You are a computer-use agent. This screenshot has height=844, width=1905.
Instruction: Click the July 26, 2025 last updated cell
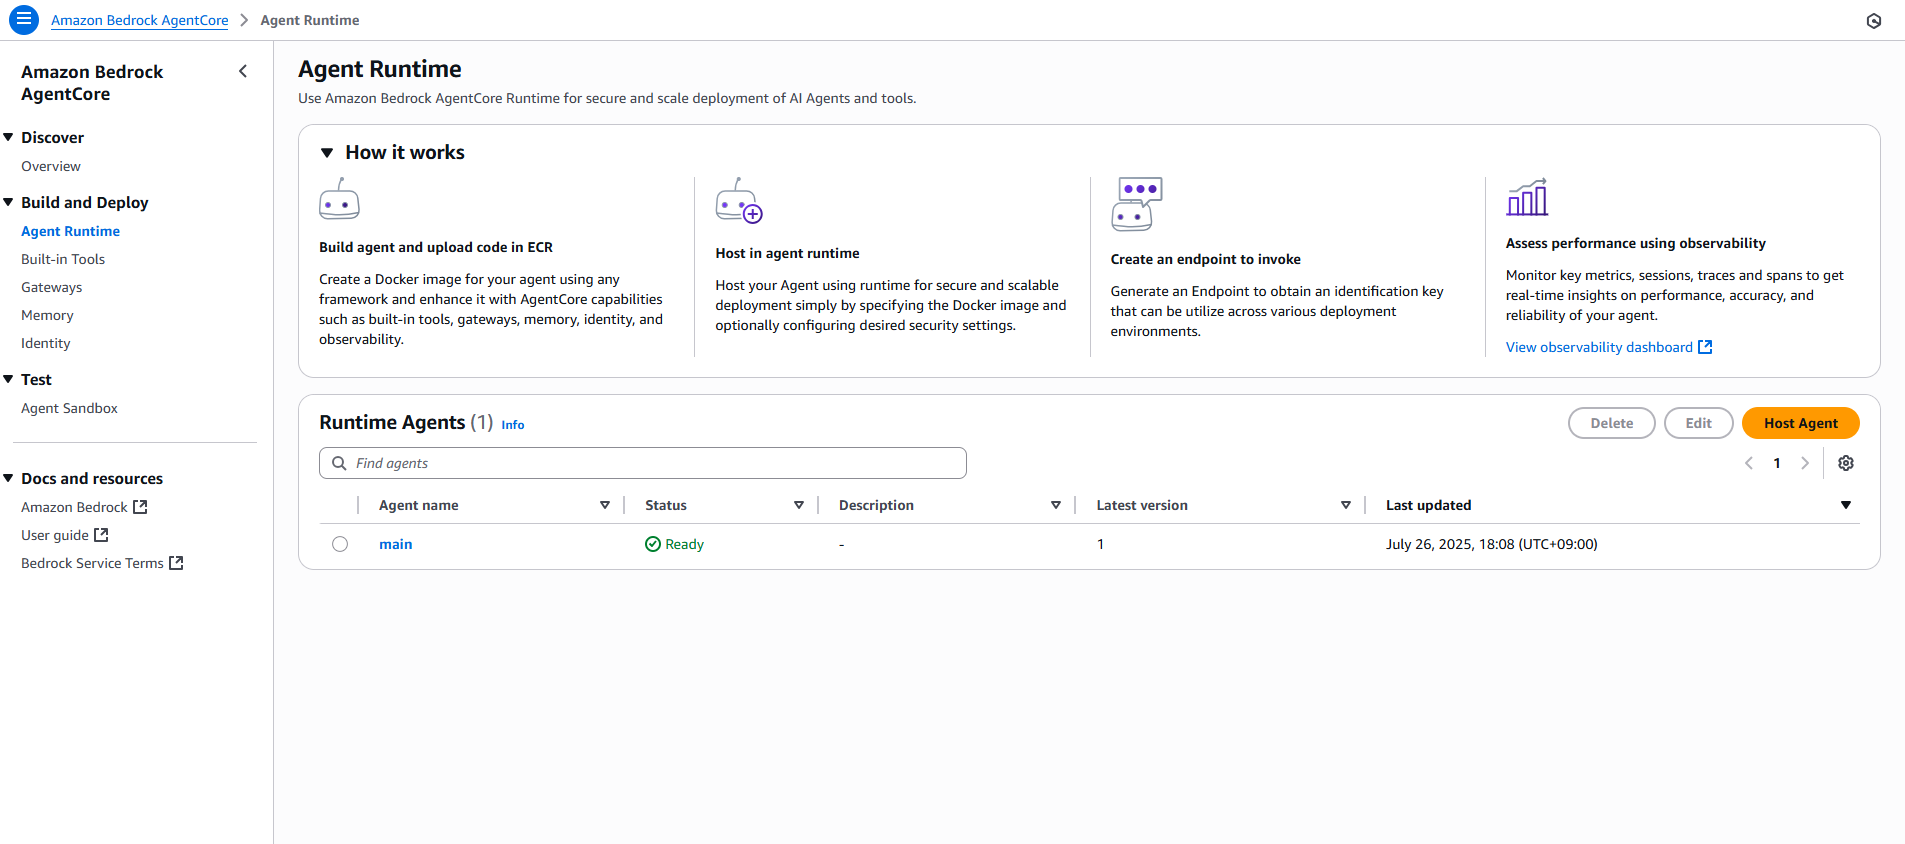pyautogui.click(x=1491, y=544)
